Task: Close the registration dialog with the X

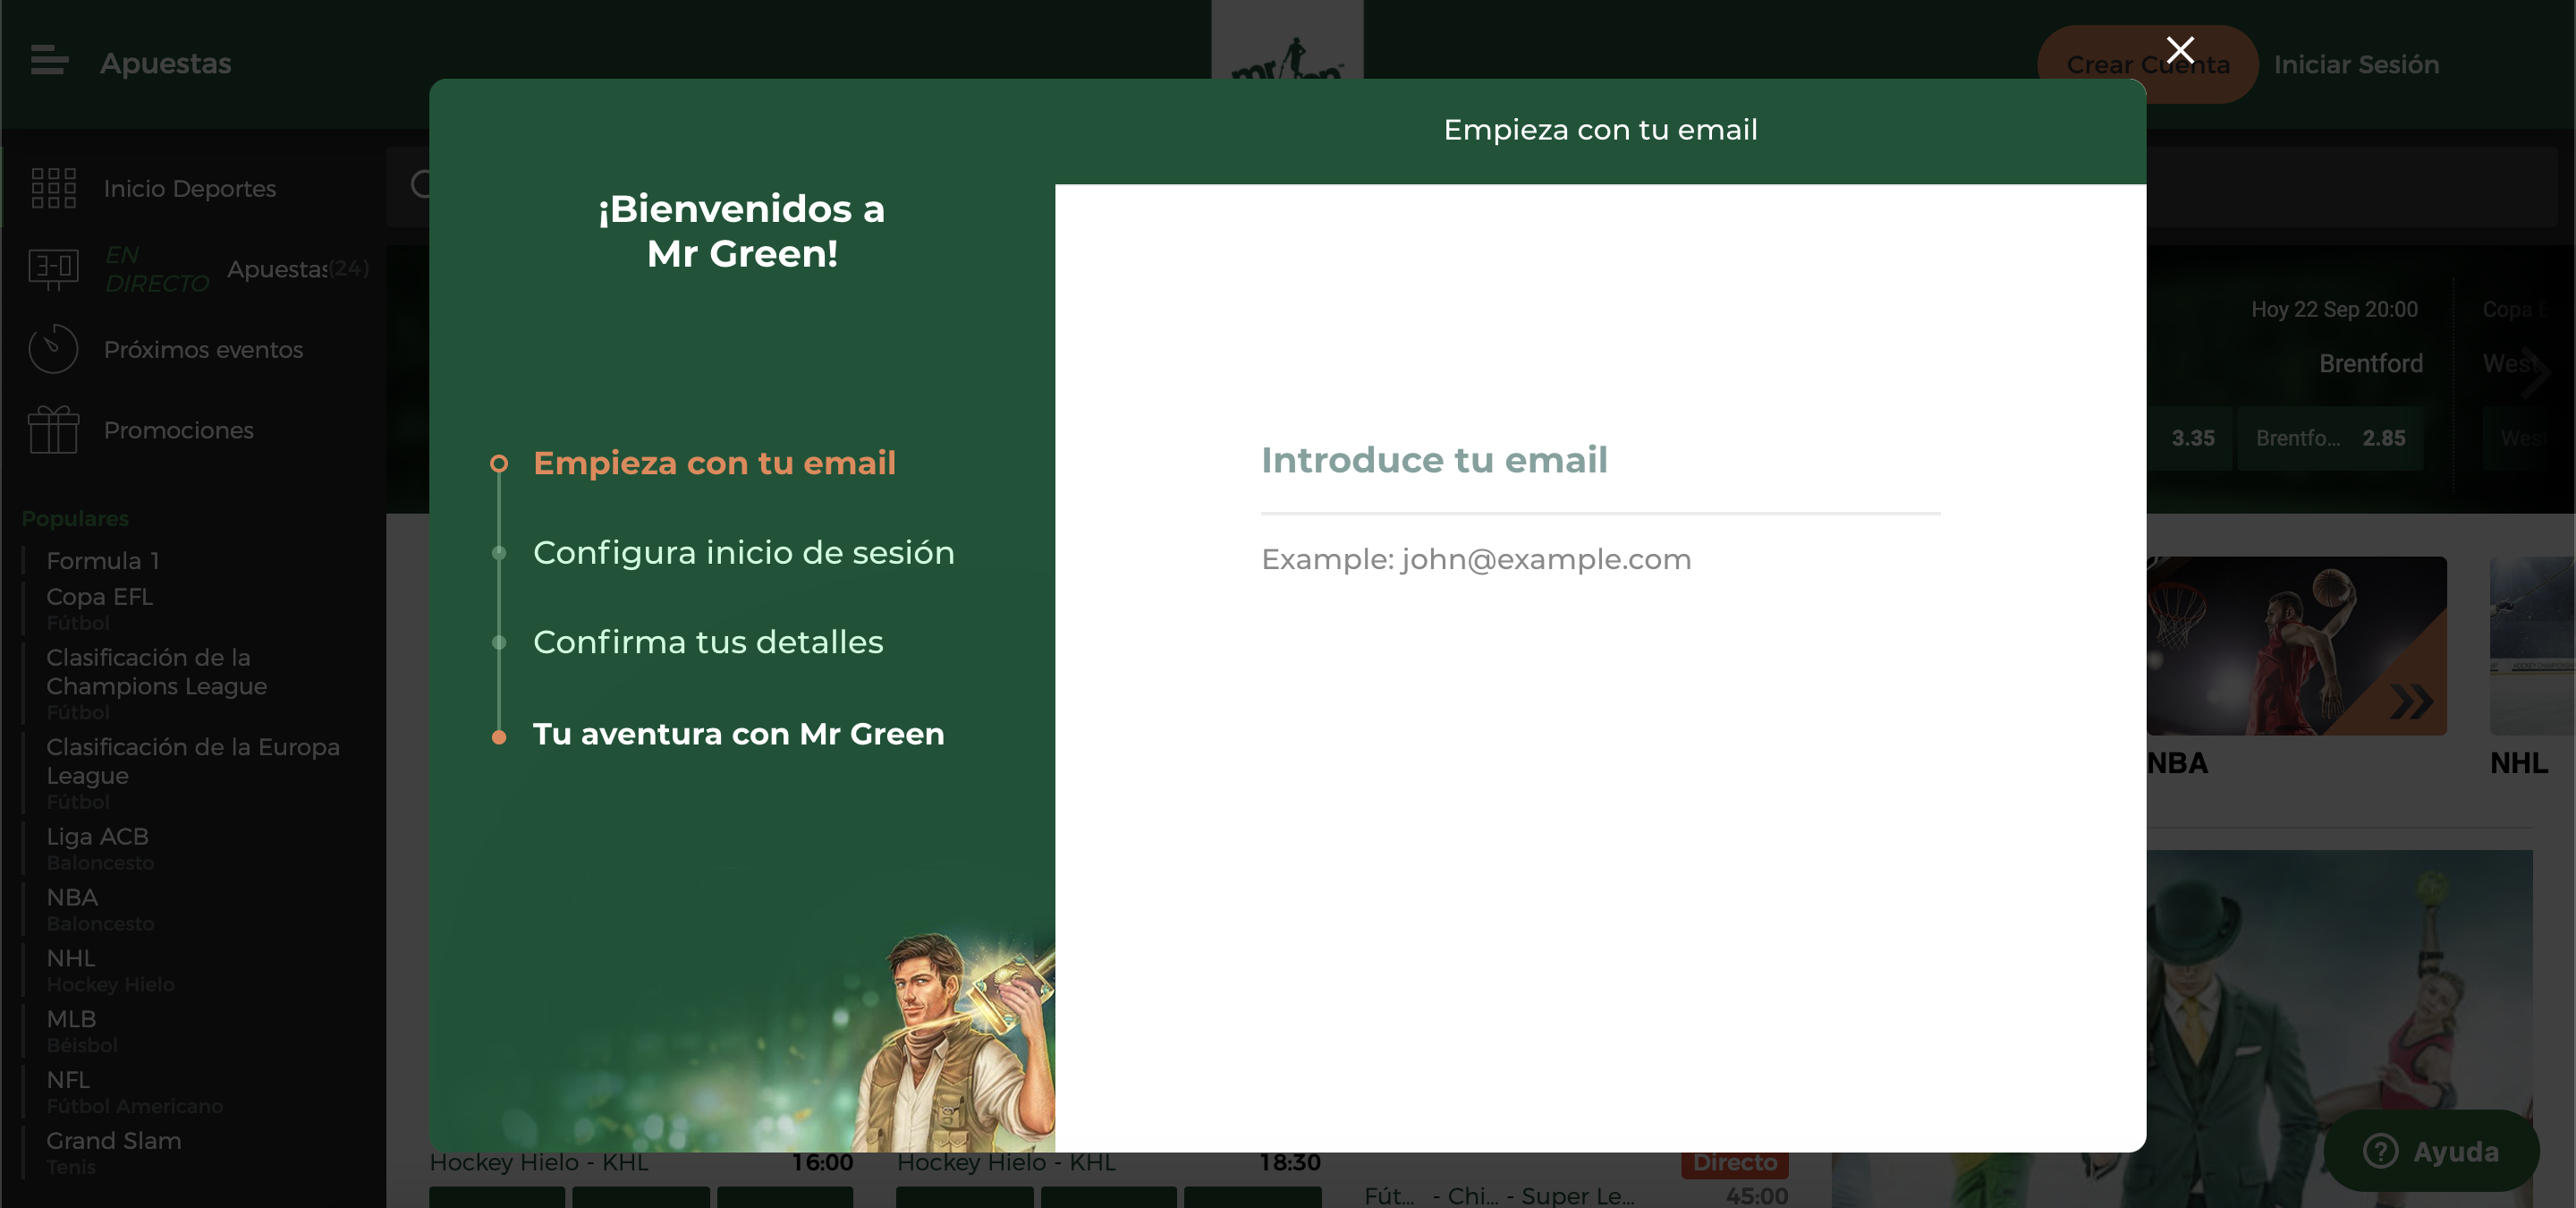Action: [x=2180, y=50]
